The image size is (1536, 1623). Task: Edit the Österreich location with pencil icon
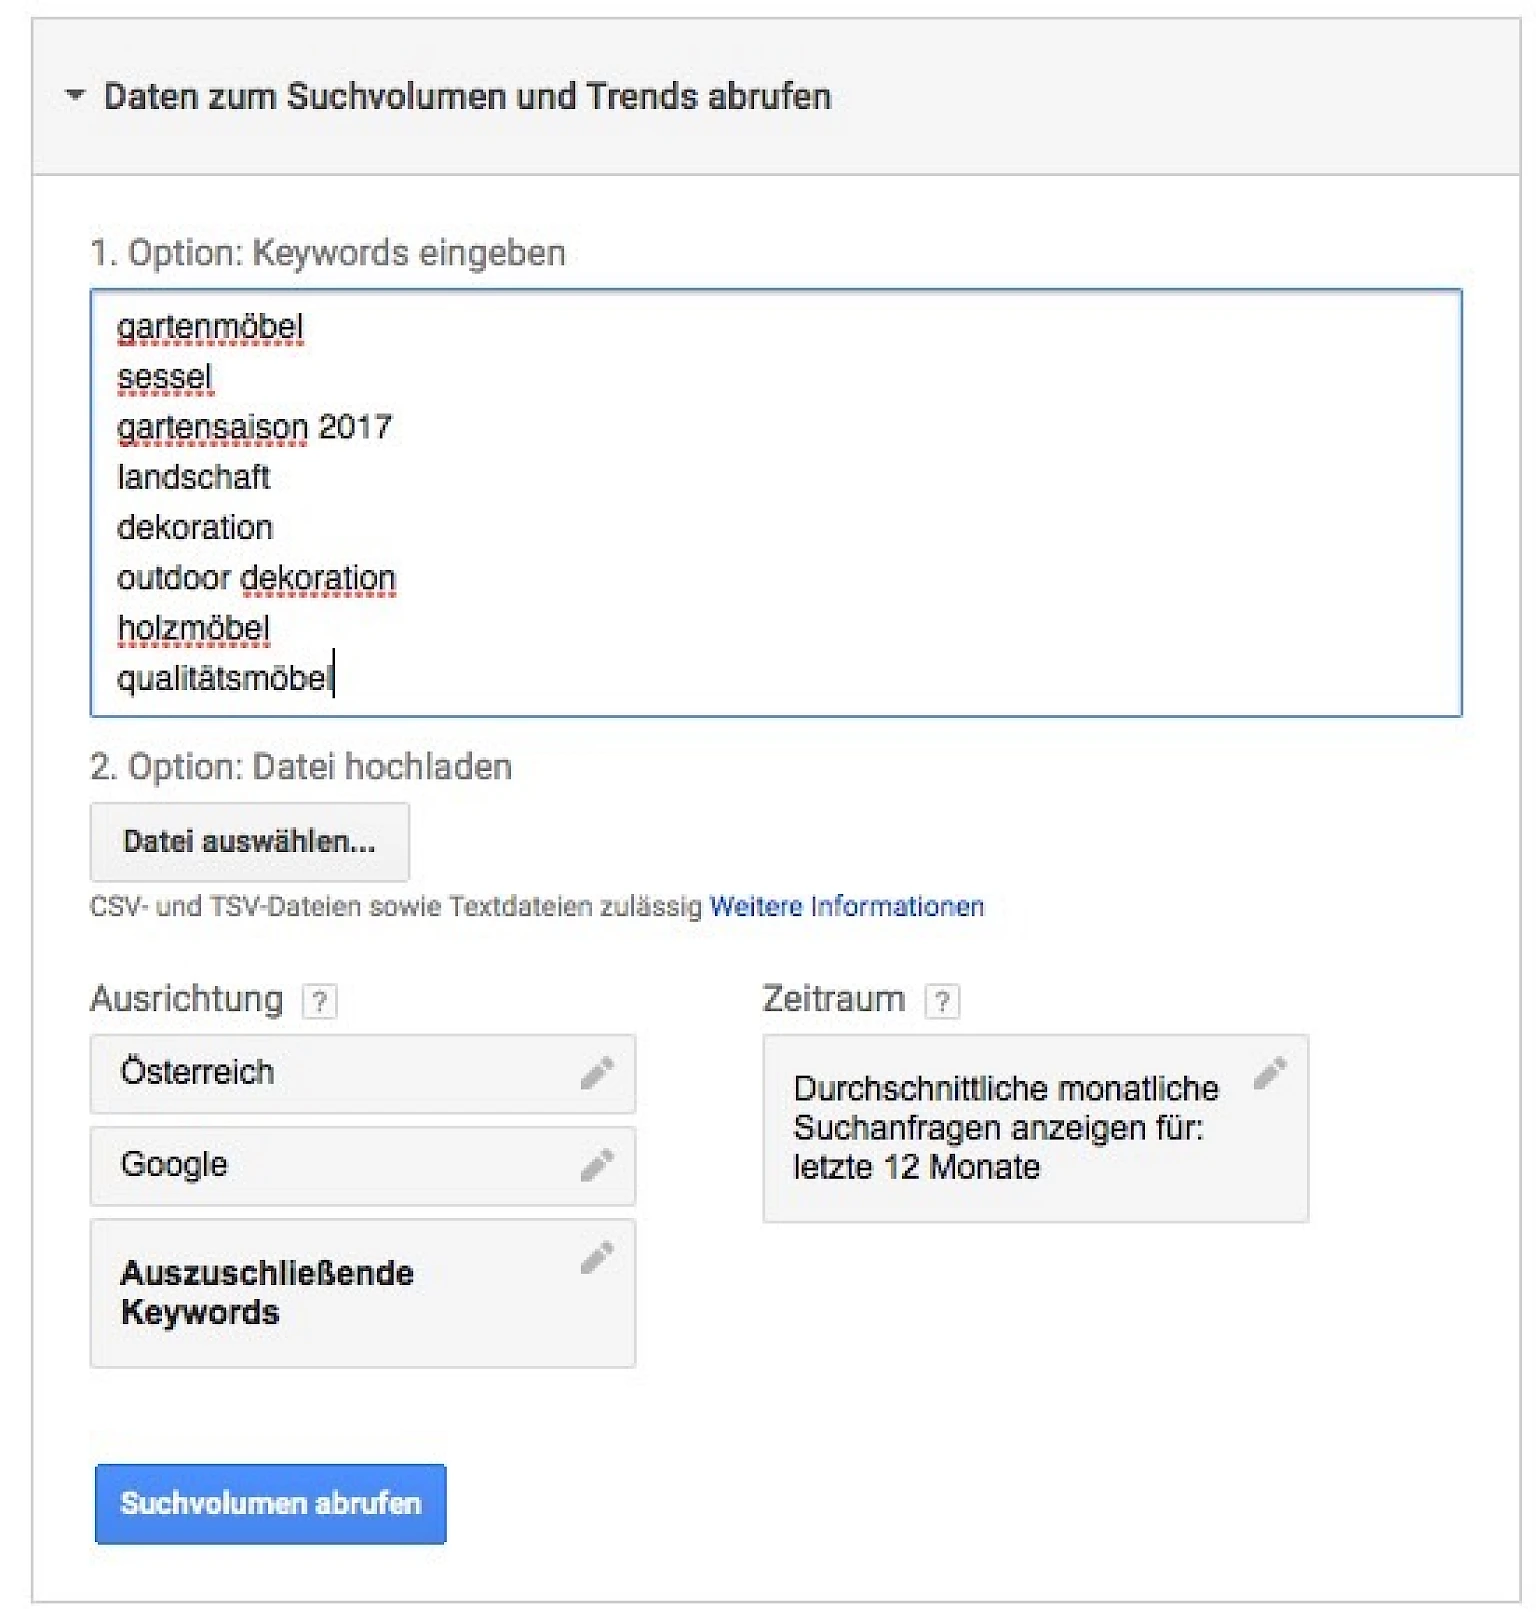coord(597,1073)
